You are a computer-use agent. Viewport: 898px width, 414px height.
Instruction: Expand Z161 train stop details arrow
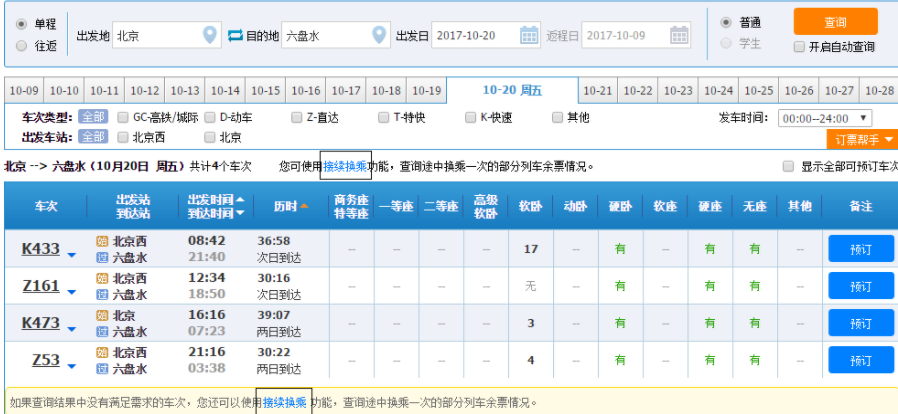pos(71,292)
